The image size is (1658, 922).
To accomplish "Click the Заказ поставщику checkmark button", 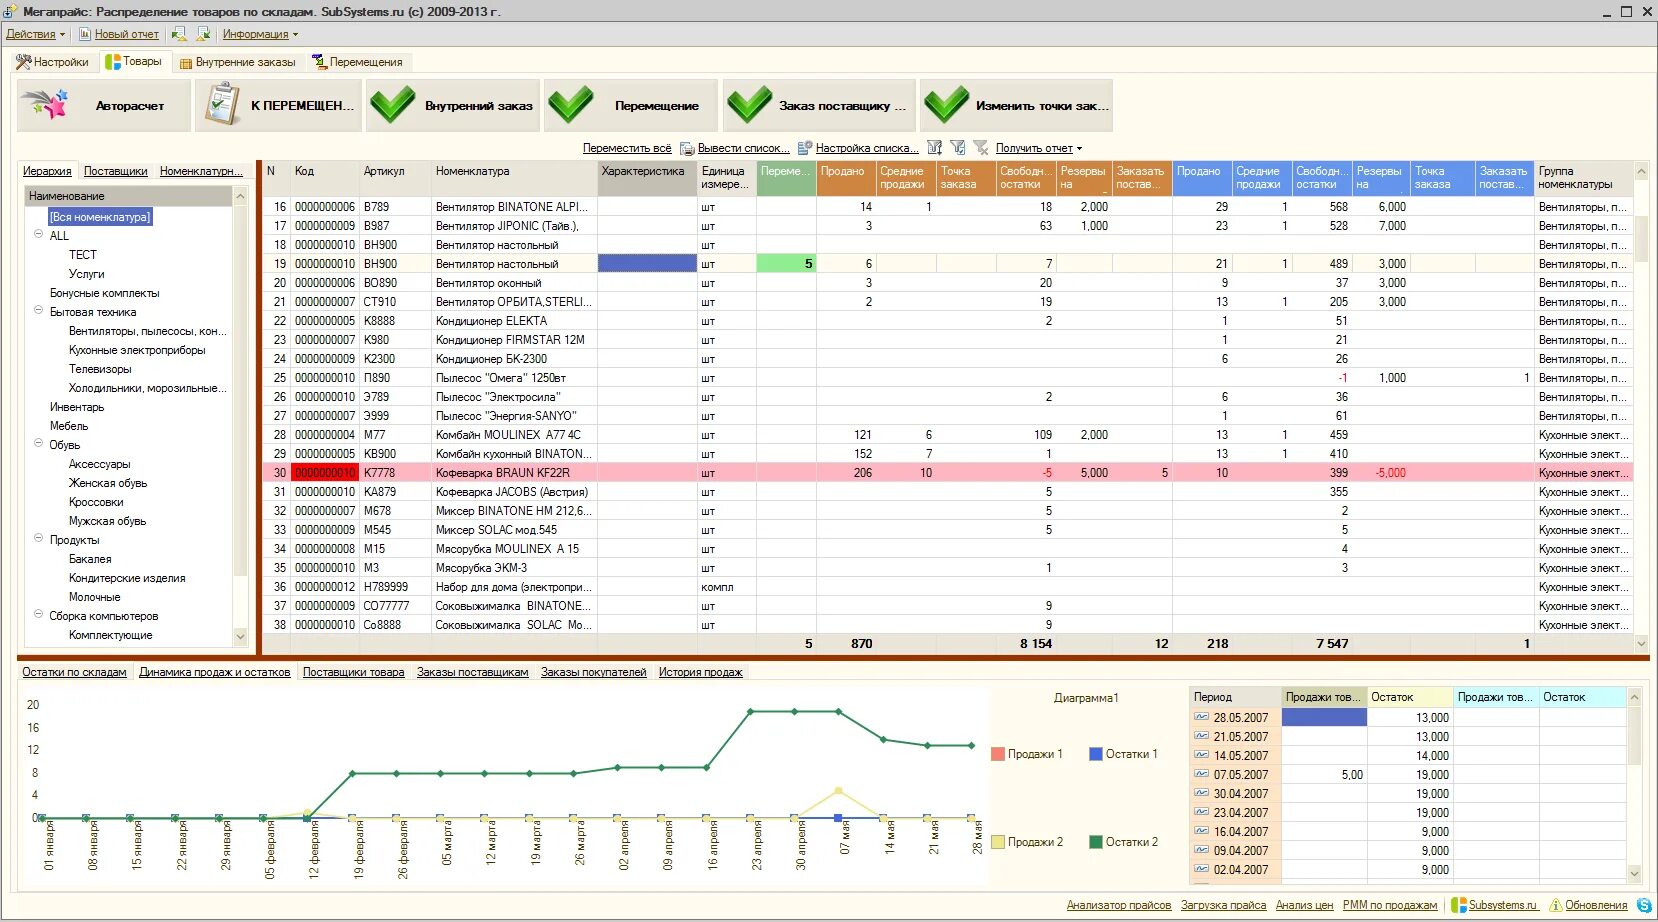I will [819, 105].
